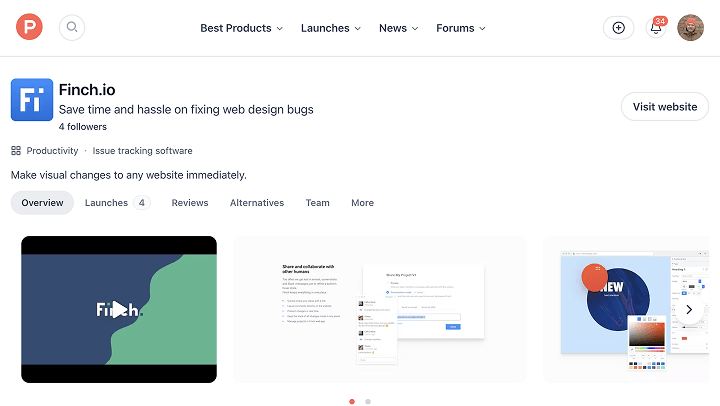Go to next gallery image arrow

(689, 310)
